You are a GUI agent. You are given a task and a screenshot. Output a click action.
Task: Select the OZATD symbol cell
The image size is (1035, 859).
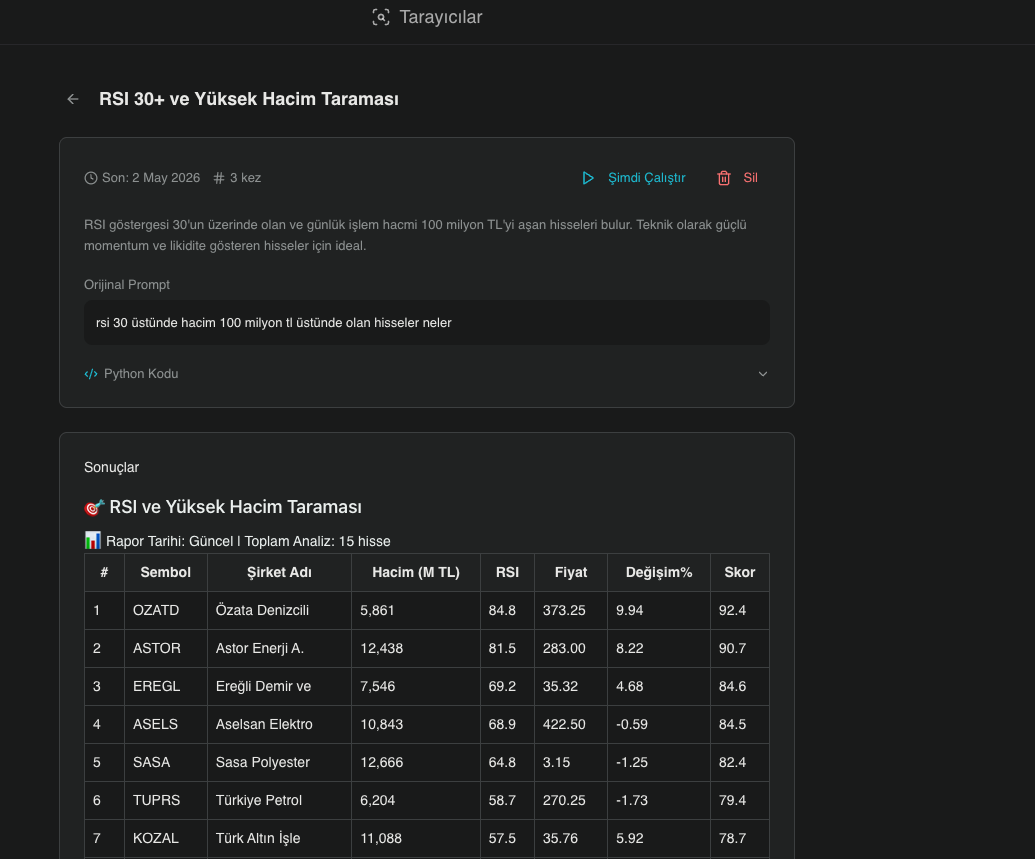click(166, 611)
